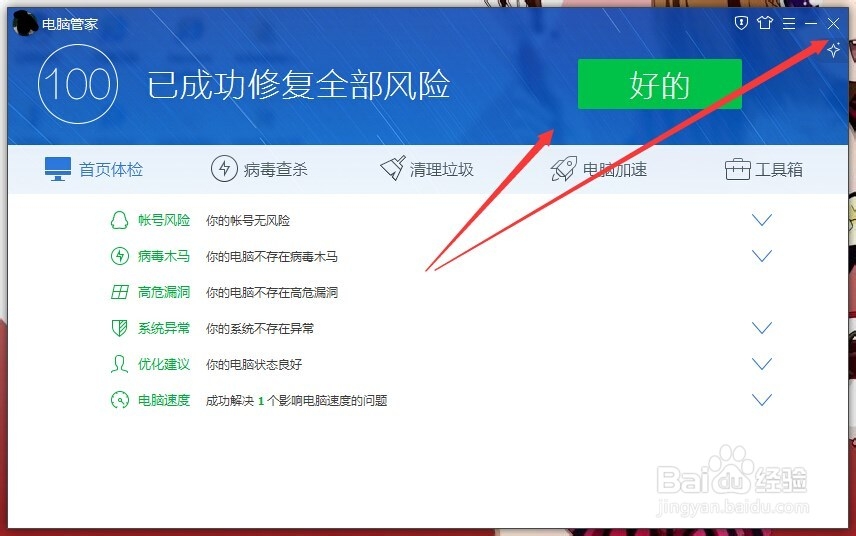856x536 pixels.
Task: Click the 帐号风险 label
Action: click(x=164, y=220)
